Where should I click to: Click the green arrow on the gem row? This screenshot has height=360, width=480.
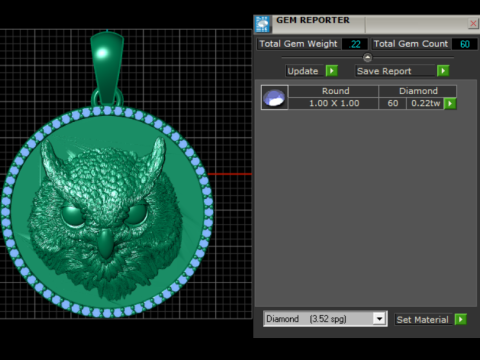point(450,103)
